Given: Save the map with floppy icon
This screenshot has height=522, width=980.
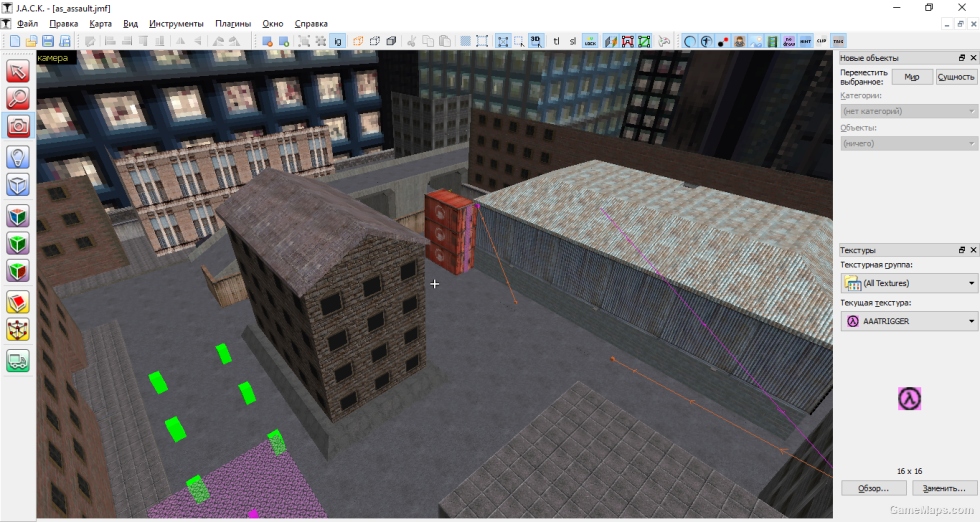Looking at the screenshot, I should [48, 41].
